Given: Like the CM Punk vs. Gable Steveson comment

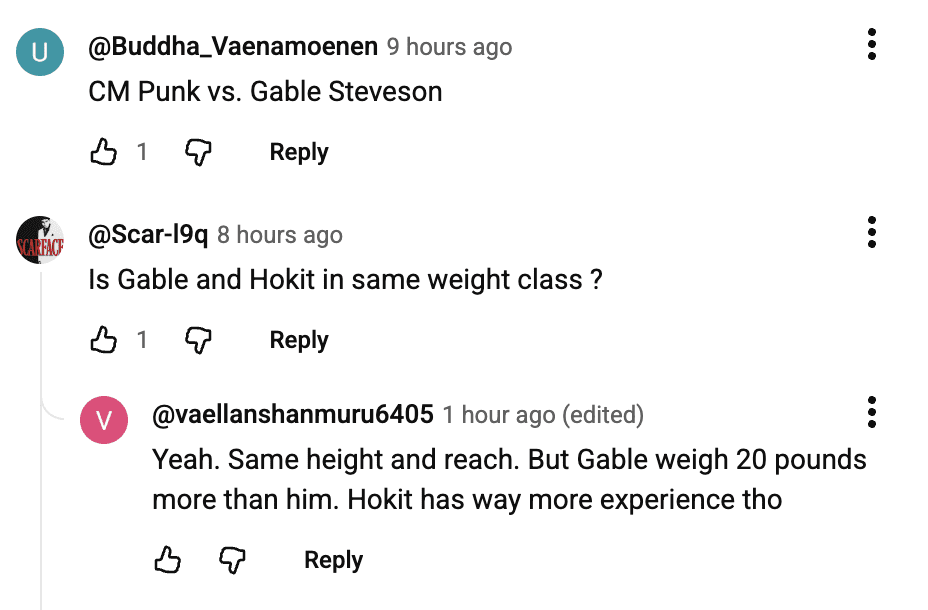Looking at the screenshot, I should (x=104, y=152).
